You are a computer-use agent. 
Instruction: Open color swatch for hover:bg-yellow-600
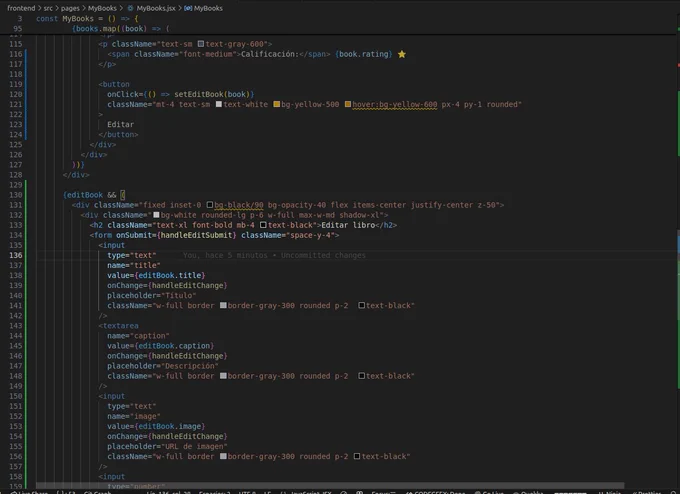(x=348, y=104)
